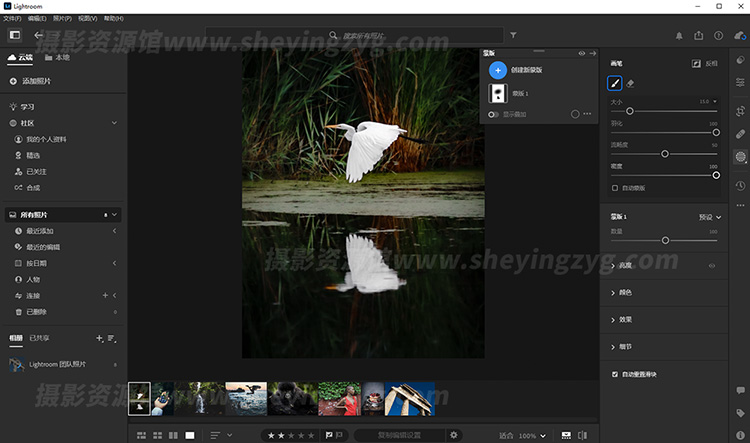Open the healing brush tool

[740, 133]
